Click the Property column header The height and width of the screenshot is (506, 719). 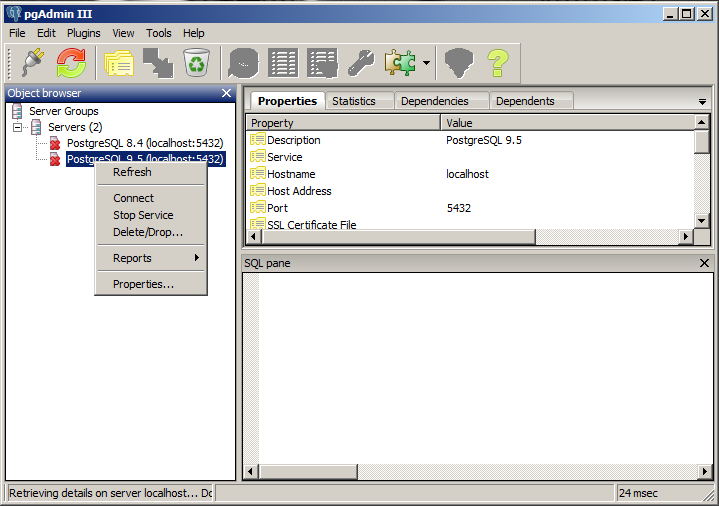pyautogui.click(x=343, y=123)
